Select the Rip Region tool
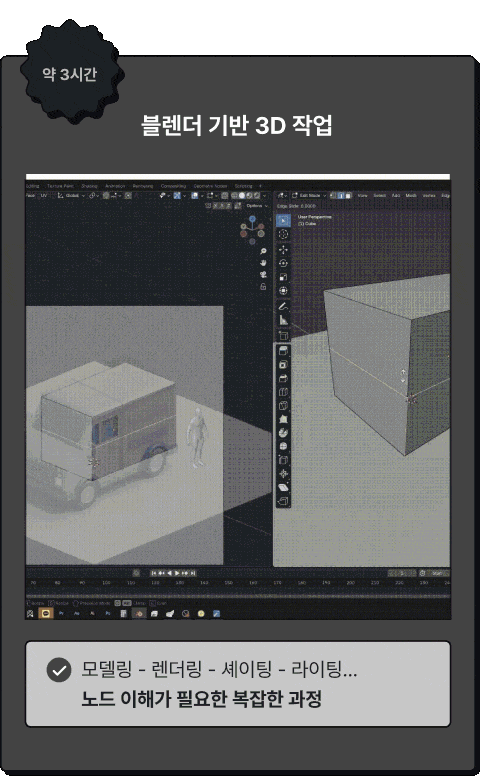480x777 pixels. (283, 501)
